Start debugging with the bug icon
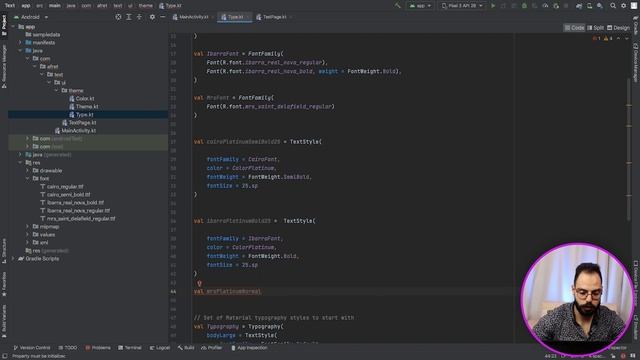Image resolution: width=640 pixels, height=360 pixels. pyautogui.click(x=524, y=6)
